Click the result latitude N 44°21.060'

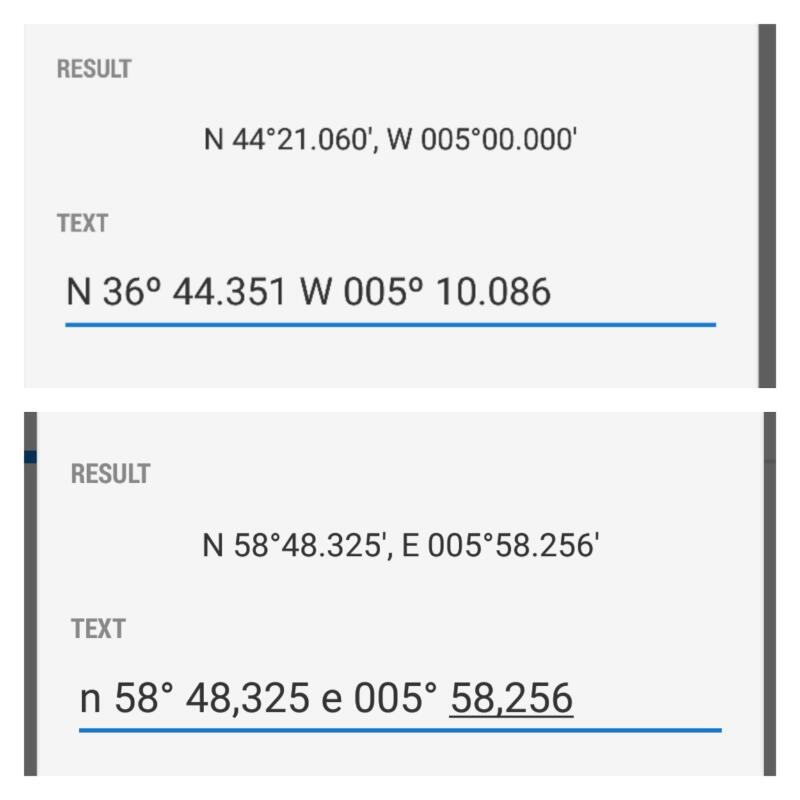tap(287, 139)
